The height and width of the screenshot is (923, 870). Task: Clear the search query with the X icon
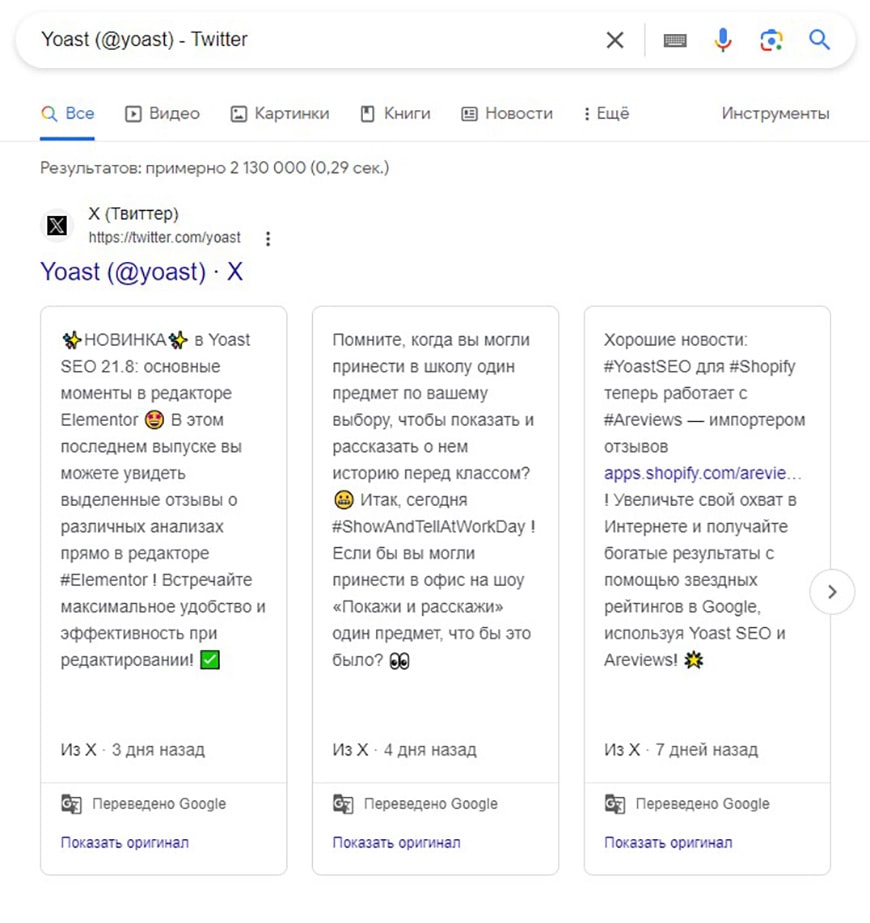pyautogui.click(x=615, y=40)
